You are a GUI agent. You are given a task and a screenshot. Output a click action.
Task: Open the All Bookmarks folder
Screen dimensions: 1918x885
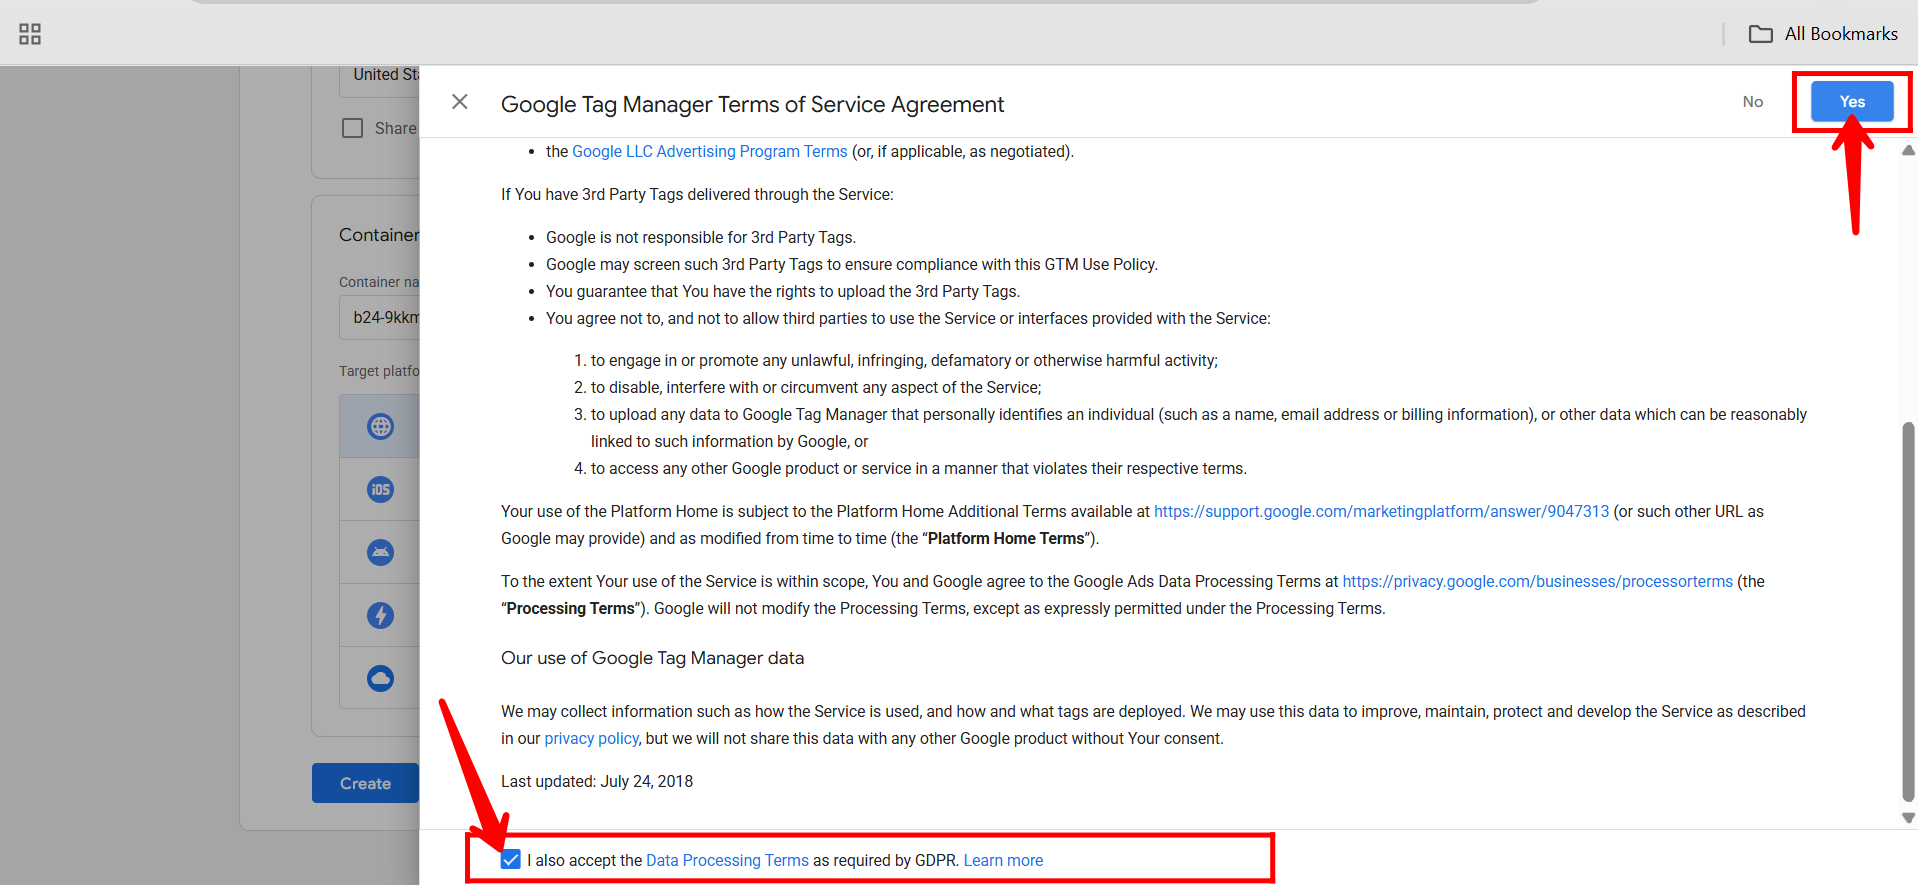coord(1822,34)
